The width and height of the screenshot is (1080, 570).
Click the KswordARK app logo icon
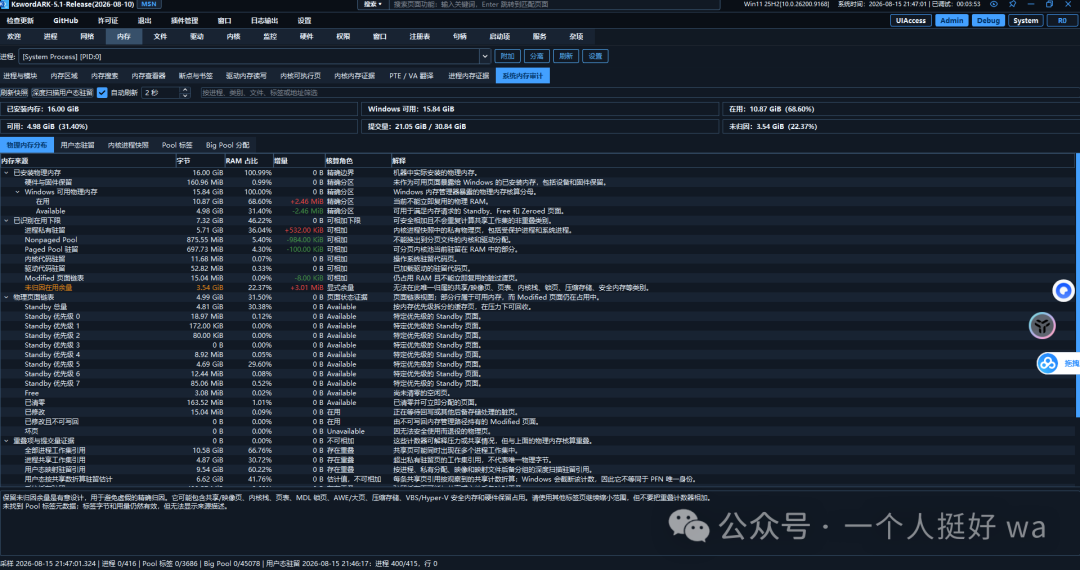point(5,4)
